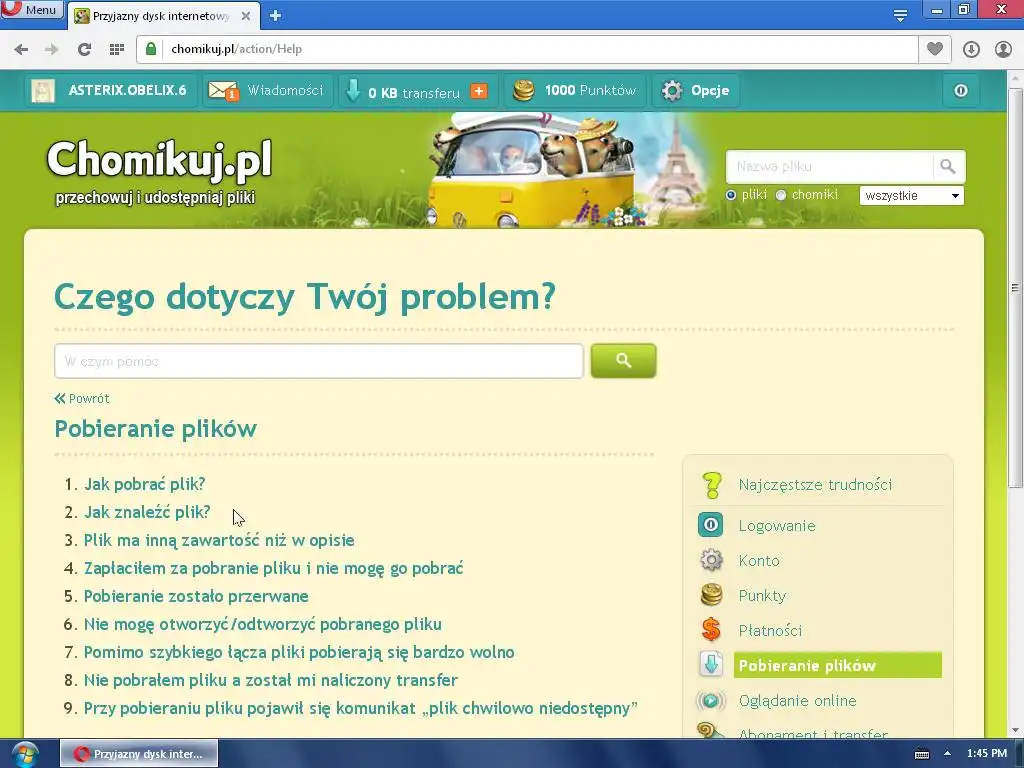Open browser downloads icon

[x=971, y=49]
